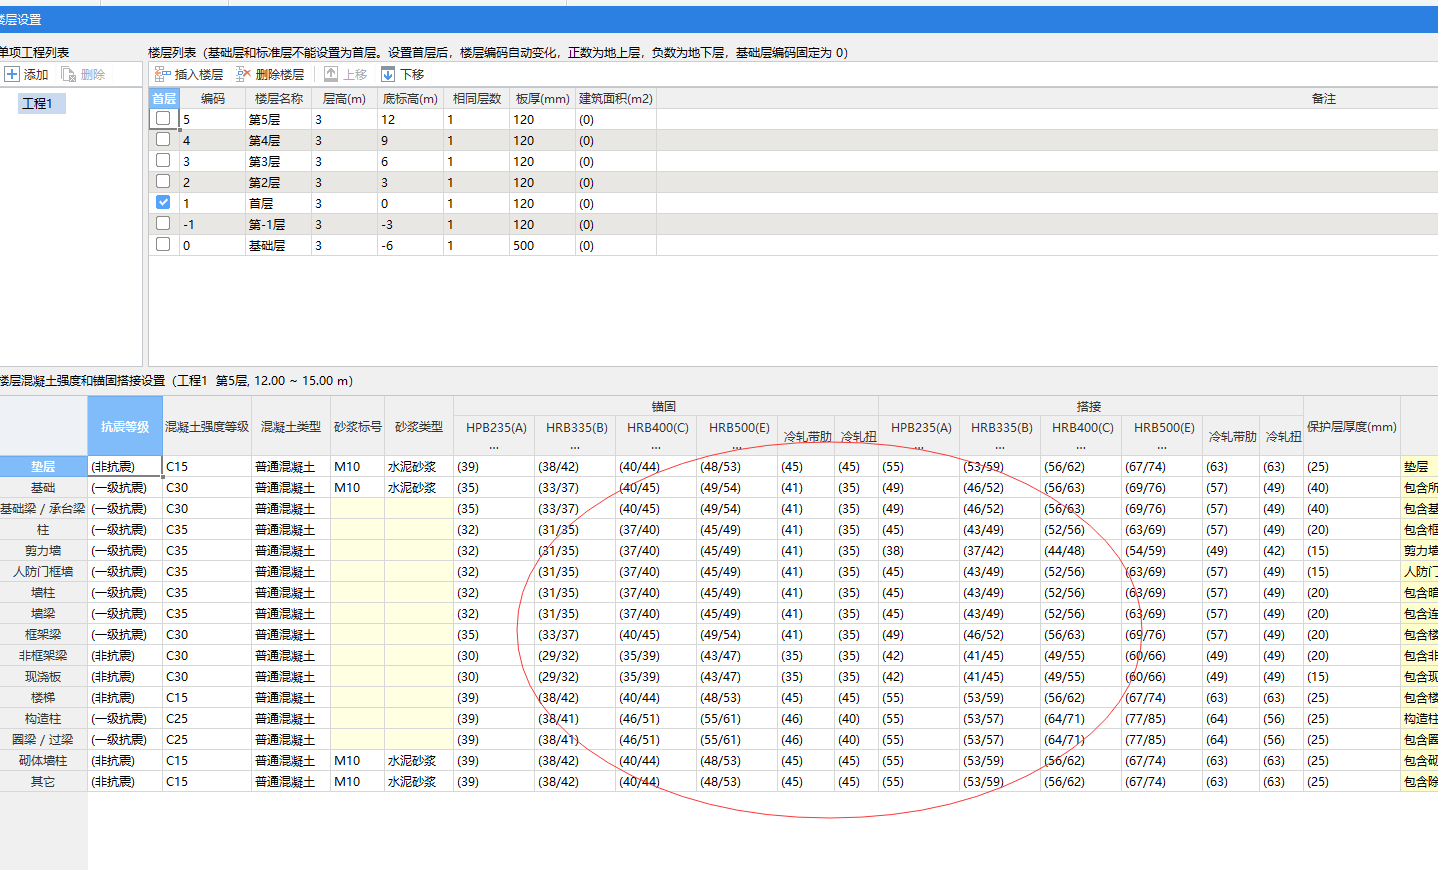Click the 板厚(mm) column header
The width and height of the screenshot is (1438, 870).
[x=542, y=99]
